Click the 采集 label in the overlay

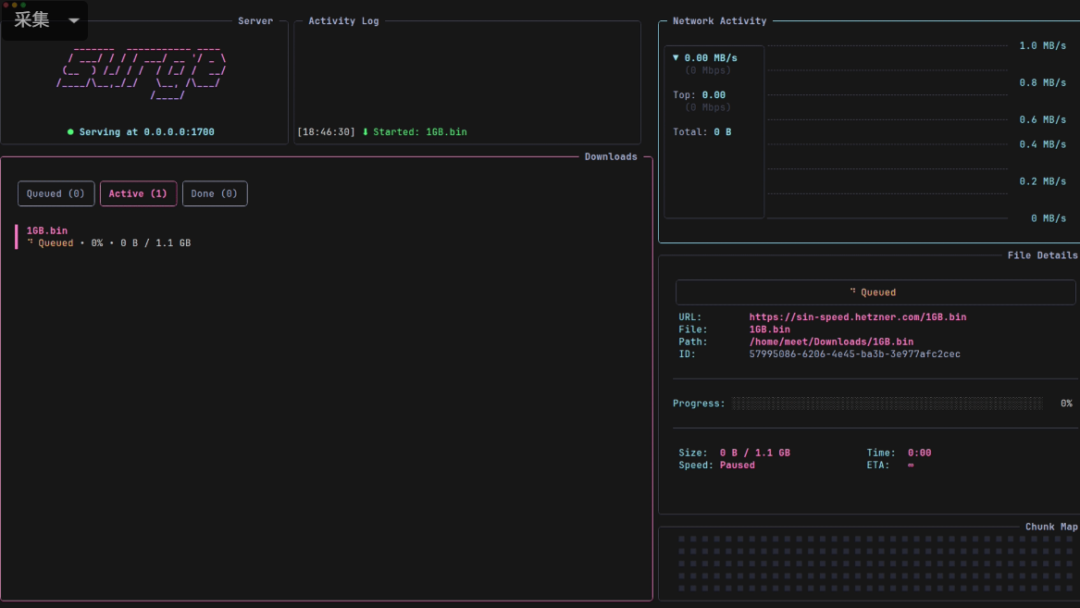32,20
